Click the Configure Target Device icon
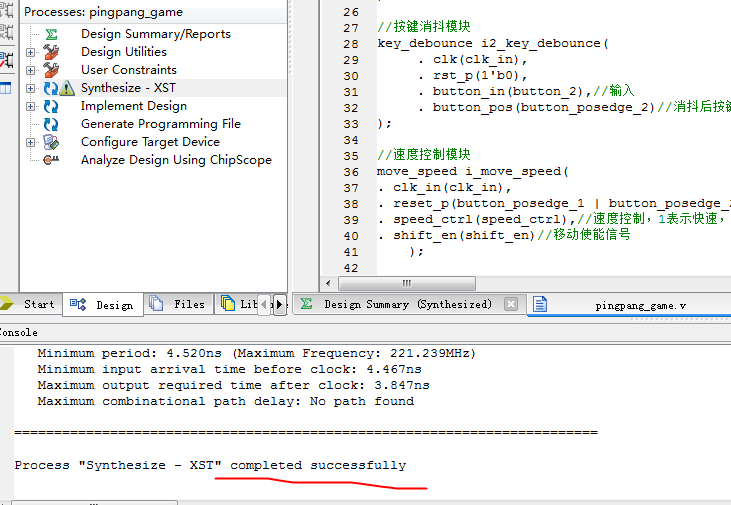 [x=51, y=142]
